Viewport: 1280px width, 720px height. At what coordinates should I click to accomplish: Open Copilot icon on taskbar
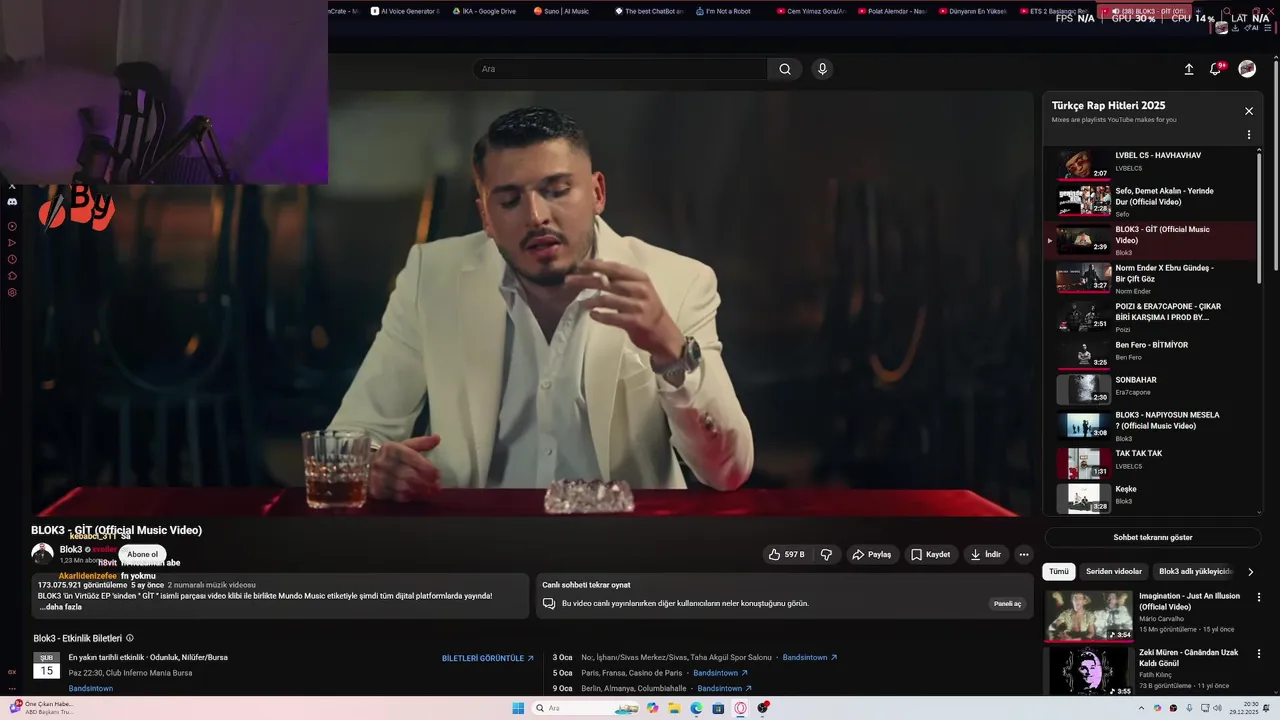pos(653,708)
